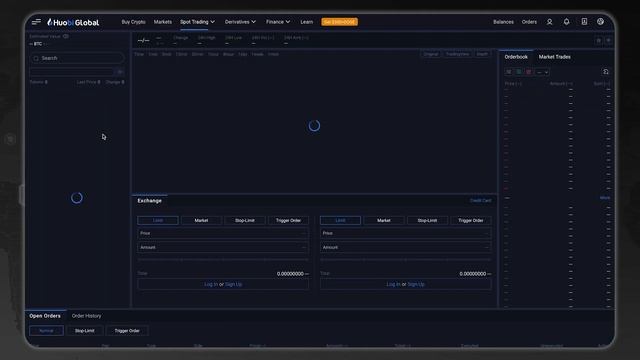Switch to Open Orders tab
Screen dimensions: 640x360
click(45, 316)
